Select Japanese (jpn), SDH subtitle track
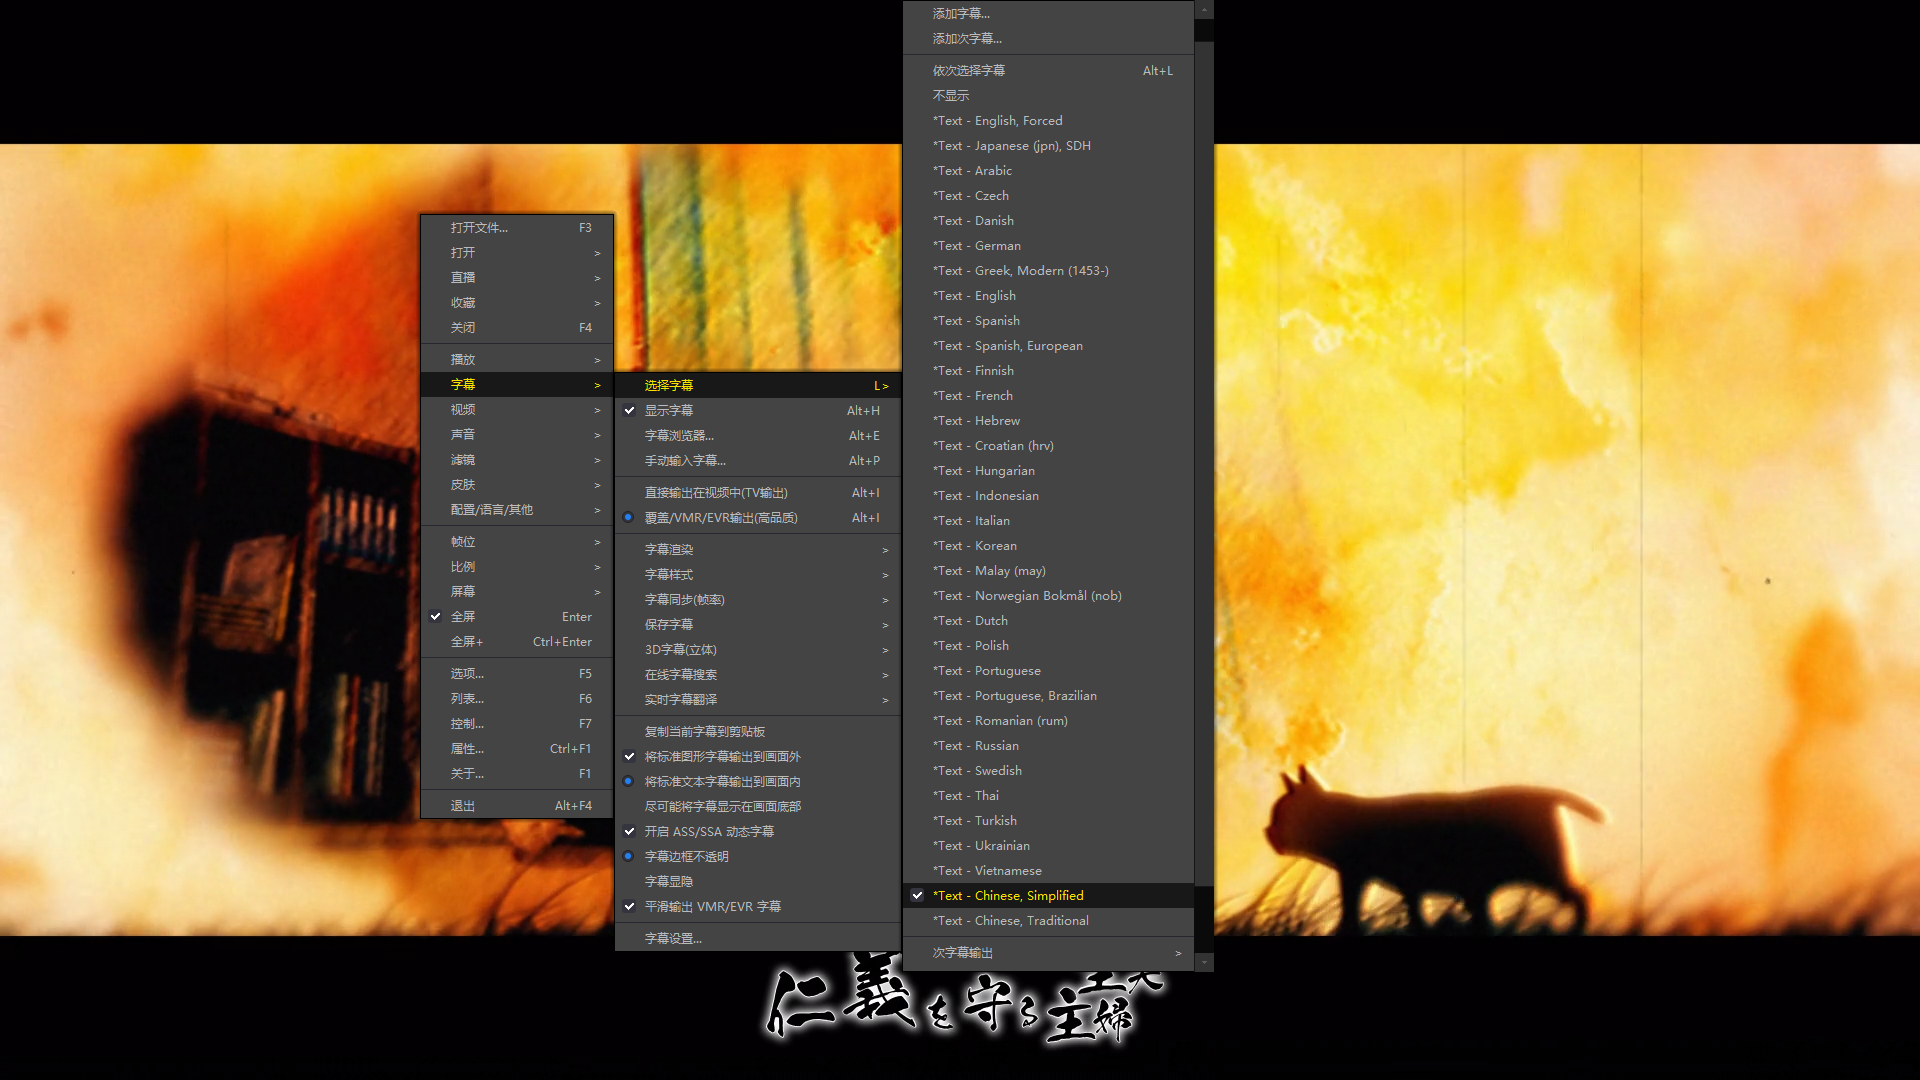This screenshot has width=1920, height=1080. click(1048, 146)
